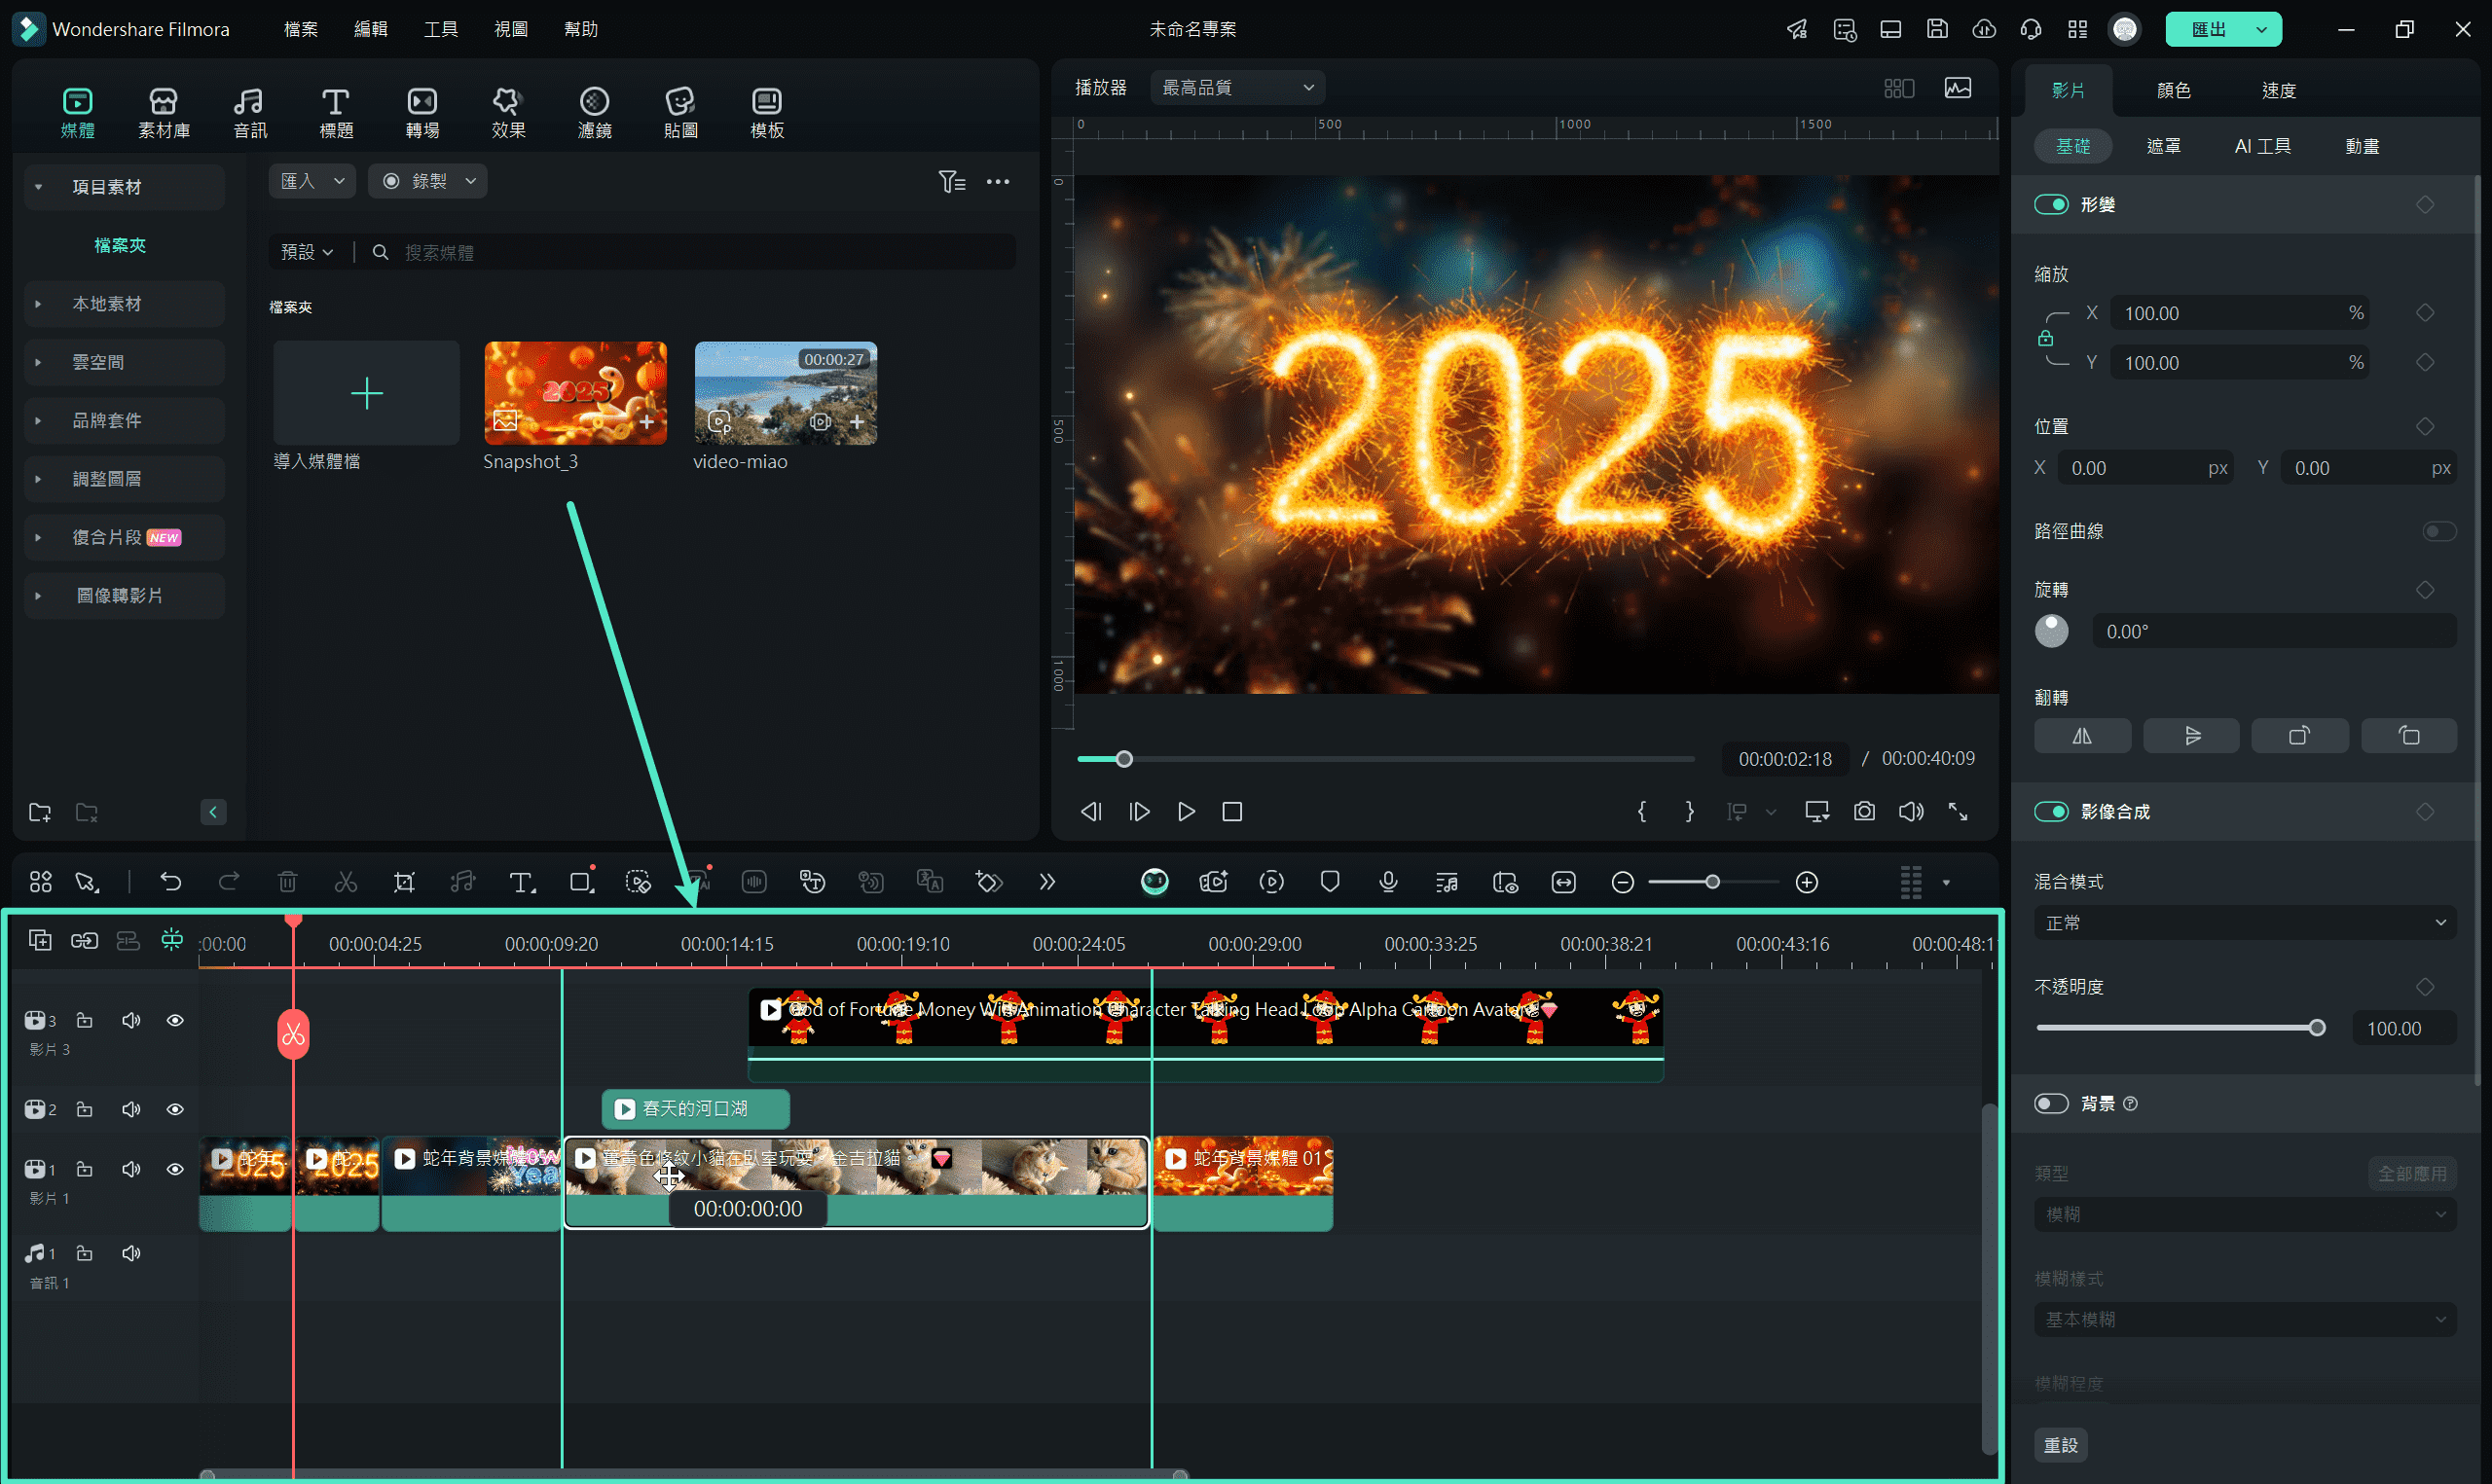The width and height of the screenshot is (2492, 1484).
Task: Expand the 品牌套件 tree item
Action: tap(124, 420)
